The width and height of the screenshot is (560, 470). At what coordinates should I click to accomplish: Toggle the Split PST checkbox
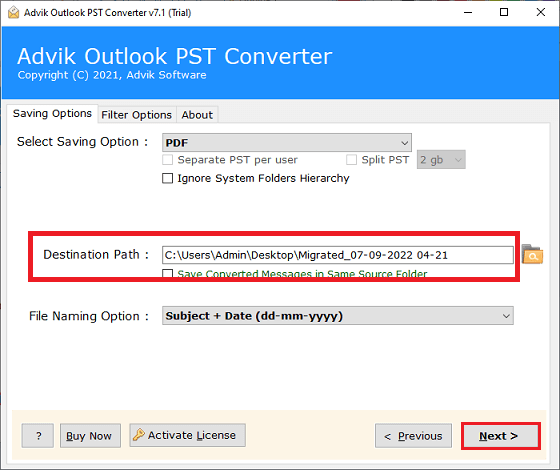[x=351, y=160]
